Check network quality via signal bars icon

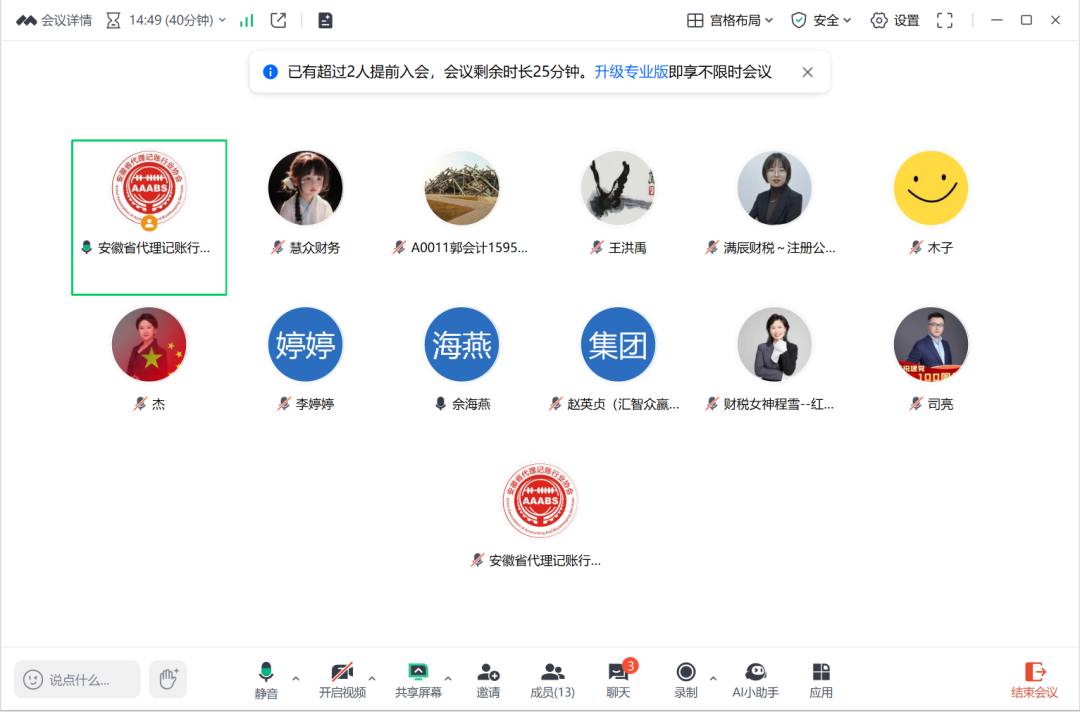[246, 19]
